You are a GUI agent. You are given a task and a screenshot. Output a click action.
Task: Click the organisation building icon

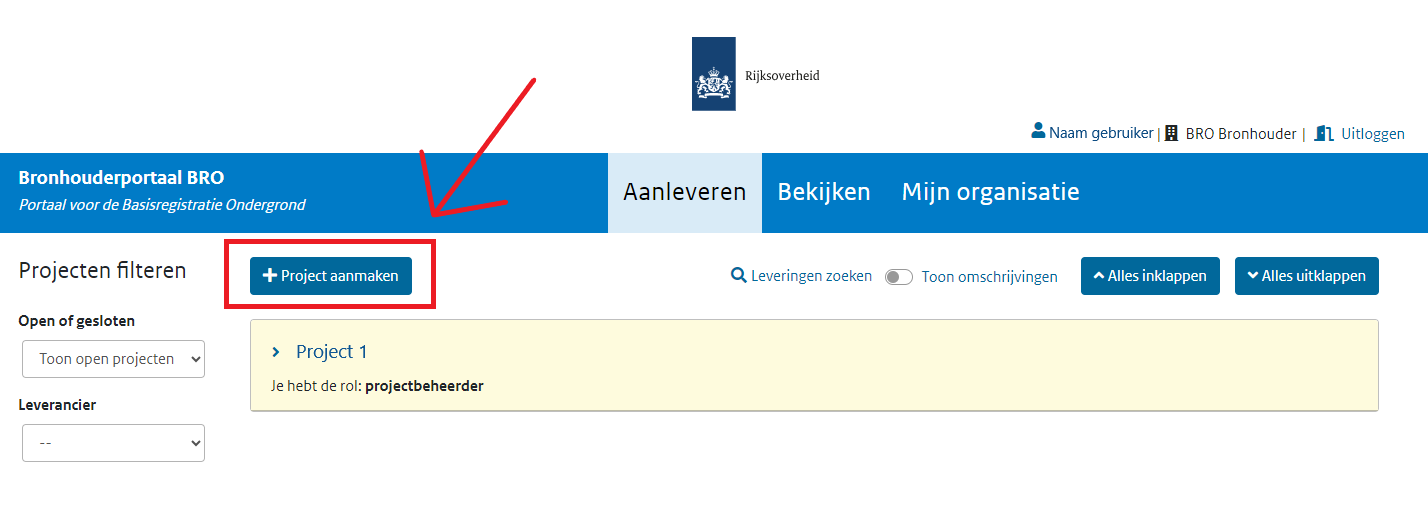pos(1171,133)
